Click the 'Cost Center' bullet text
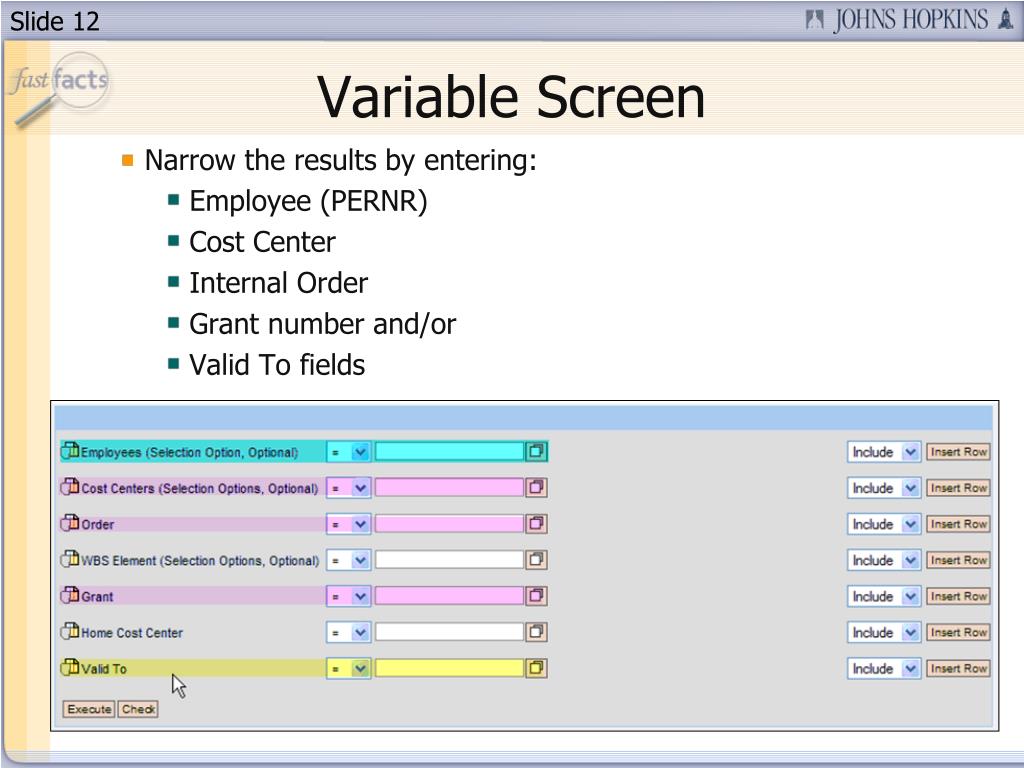This screenshot has height=768, width=1024. 263,242
